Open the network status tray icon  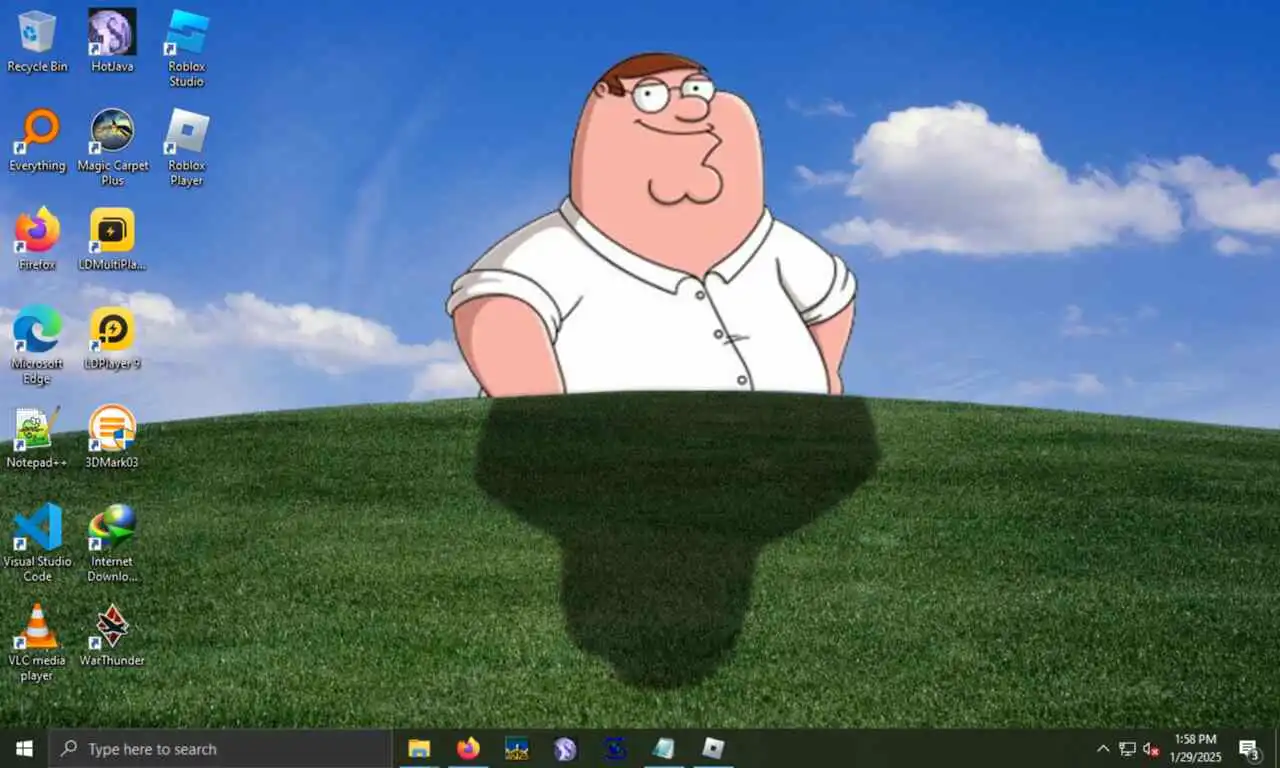point(1127,748)
